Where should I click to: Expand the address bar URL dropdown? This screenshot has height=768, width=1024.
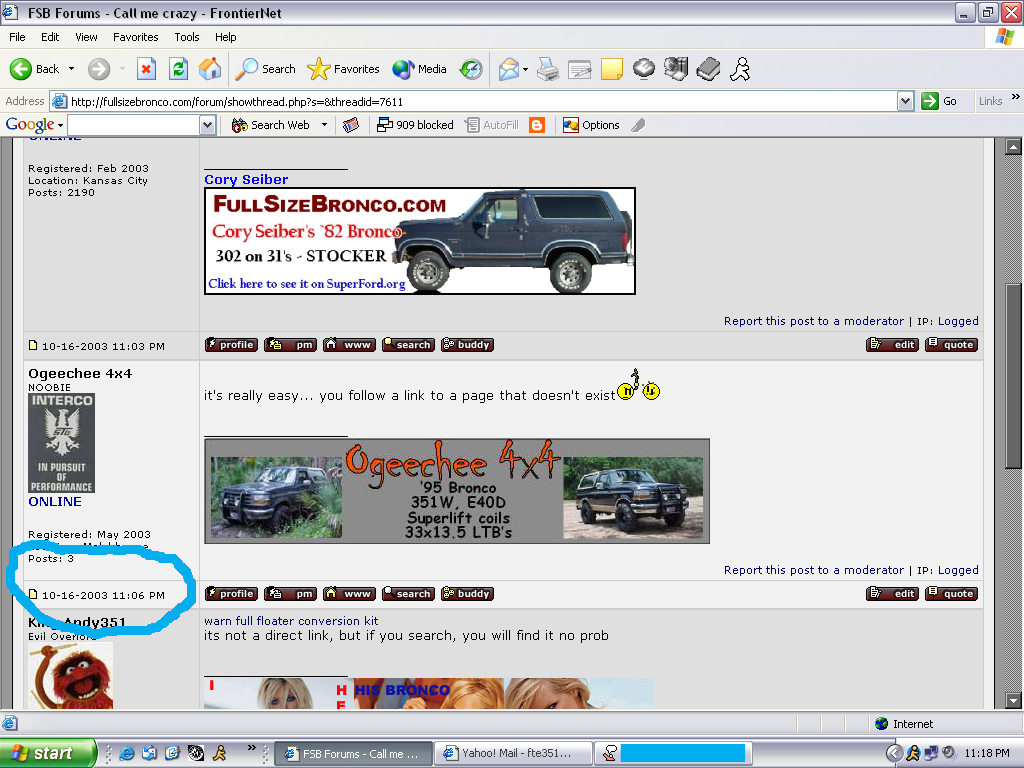(x=905, y=101)
